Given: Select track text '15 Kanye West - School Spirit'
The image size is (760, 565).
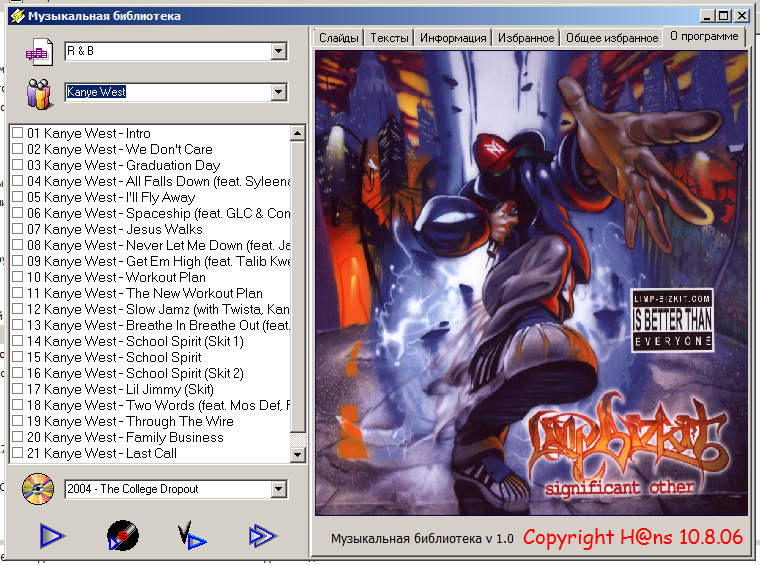Looking at the screenshot, I should (114, 357).
